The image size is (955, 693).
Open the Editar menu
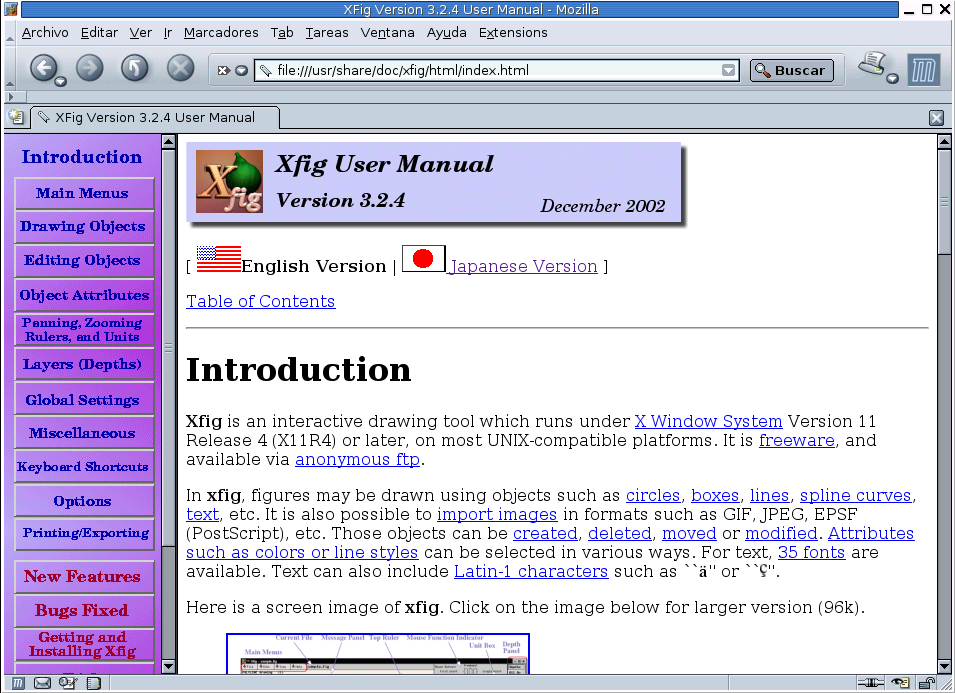coord(99,33)
